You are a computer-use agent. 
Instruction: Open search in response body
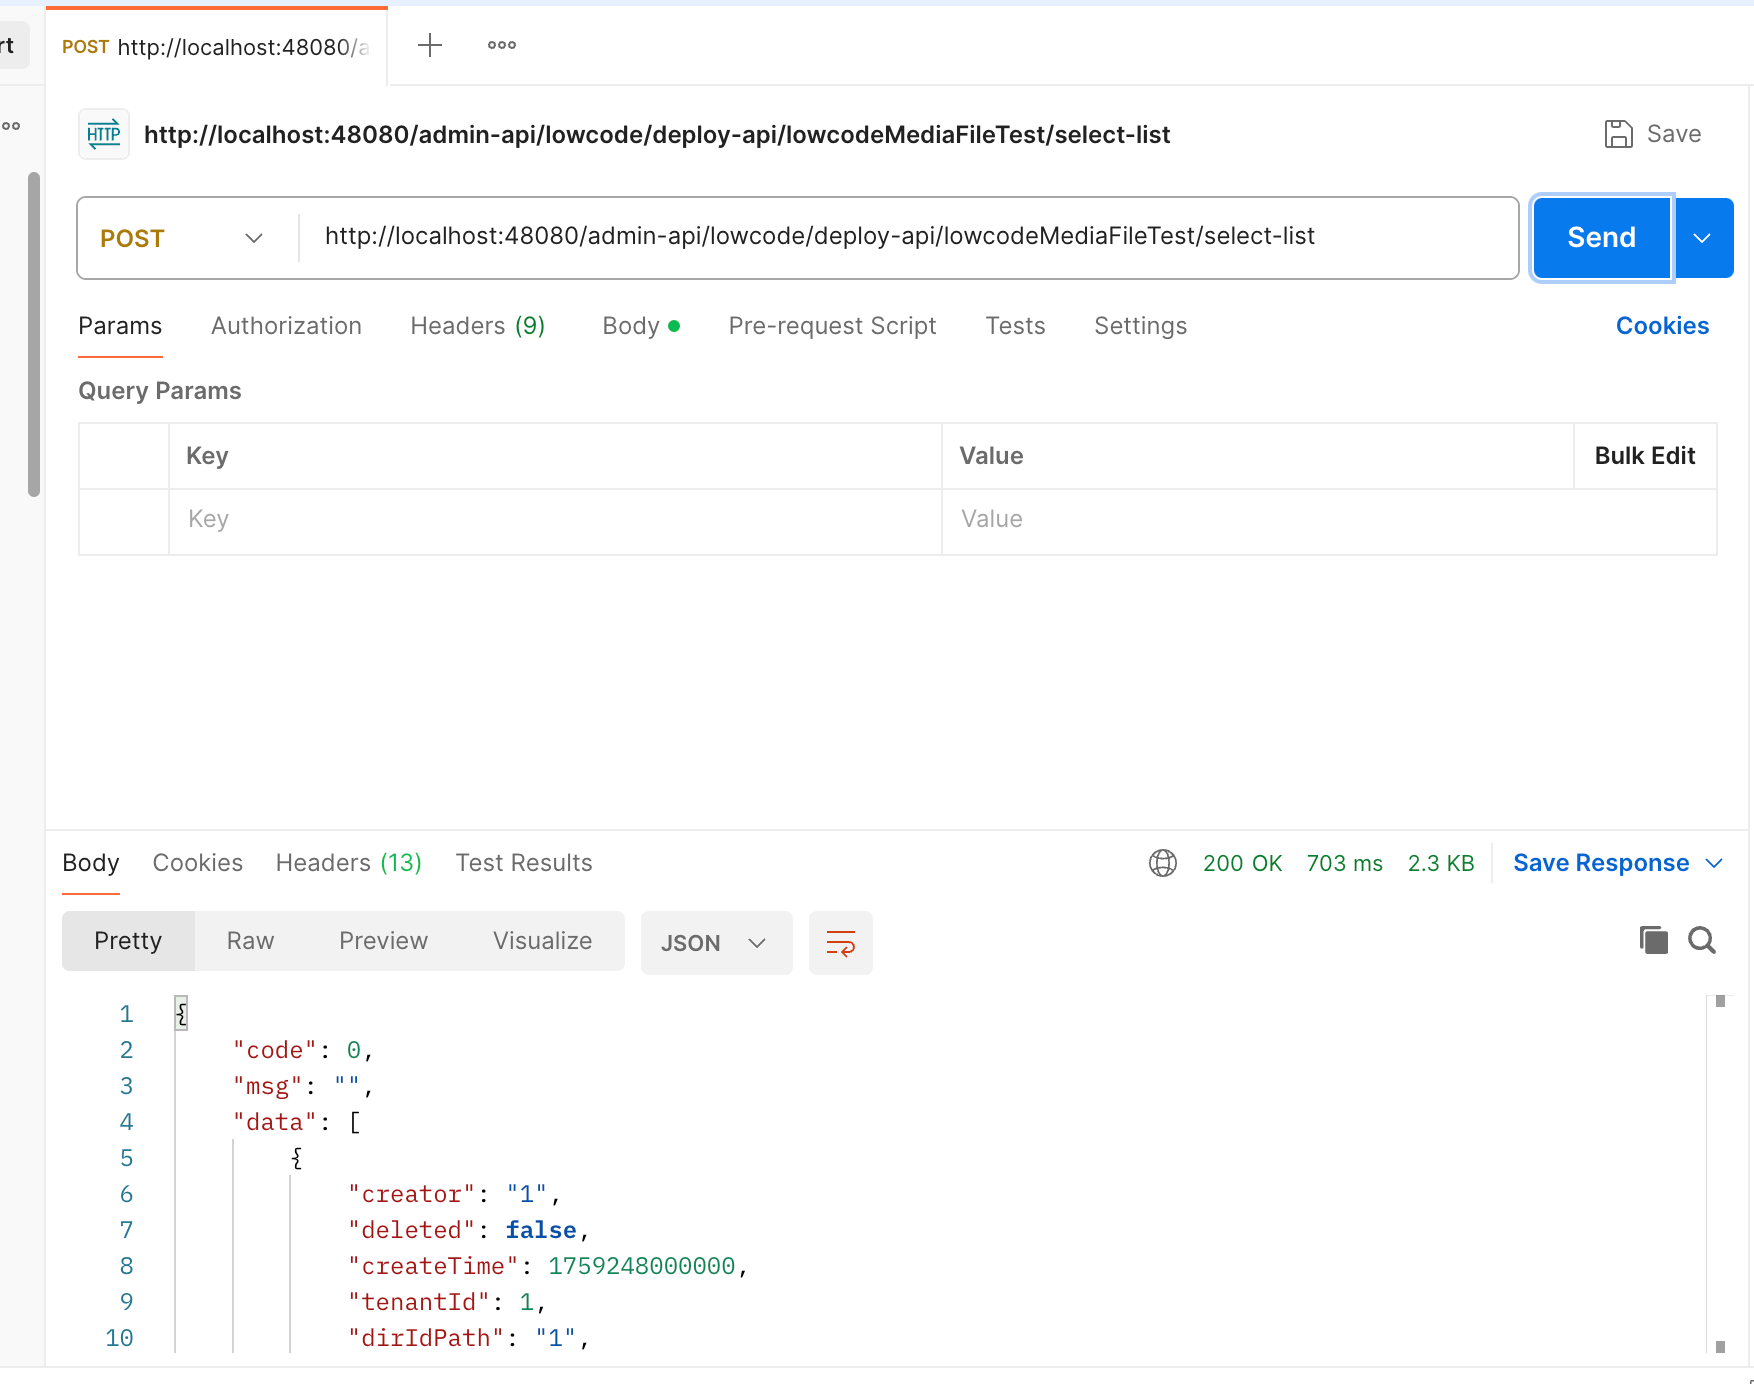[1702, 940]
